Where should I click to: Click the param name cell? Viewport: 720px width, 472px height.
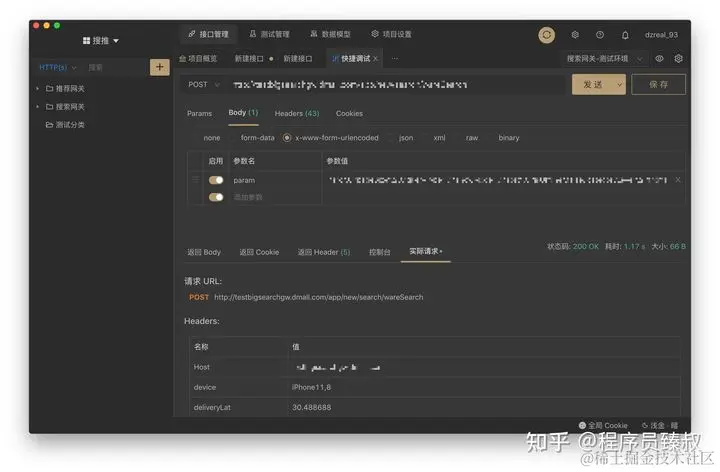(x=276, y=180)
